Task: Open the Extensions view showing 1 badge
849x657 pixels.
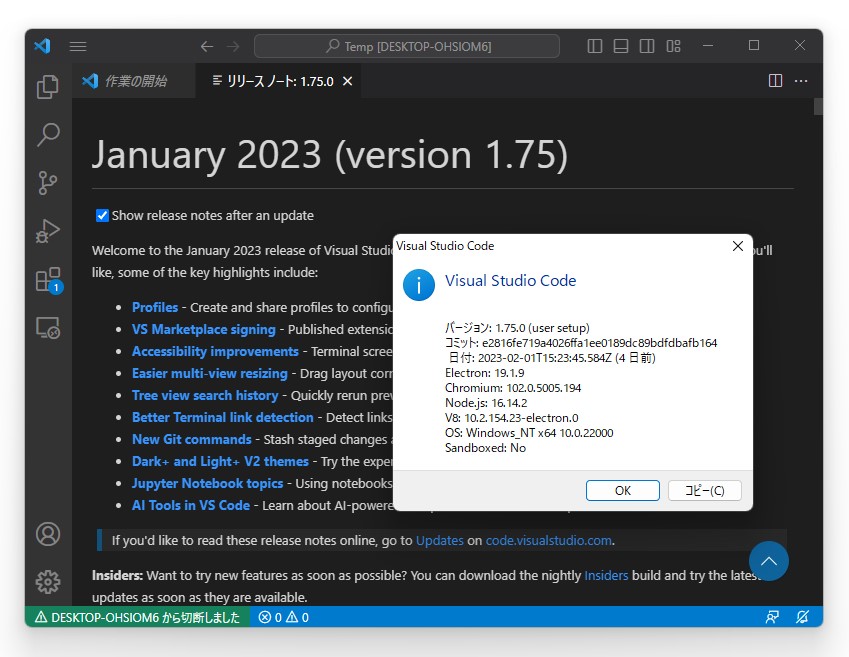Action: (x=47, y=278)
